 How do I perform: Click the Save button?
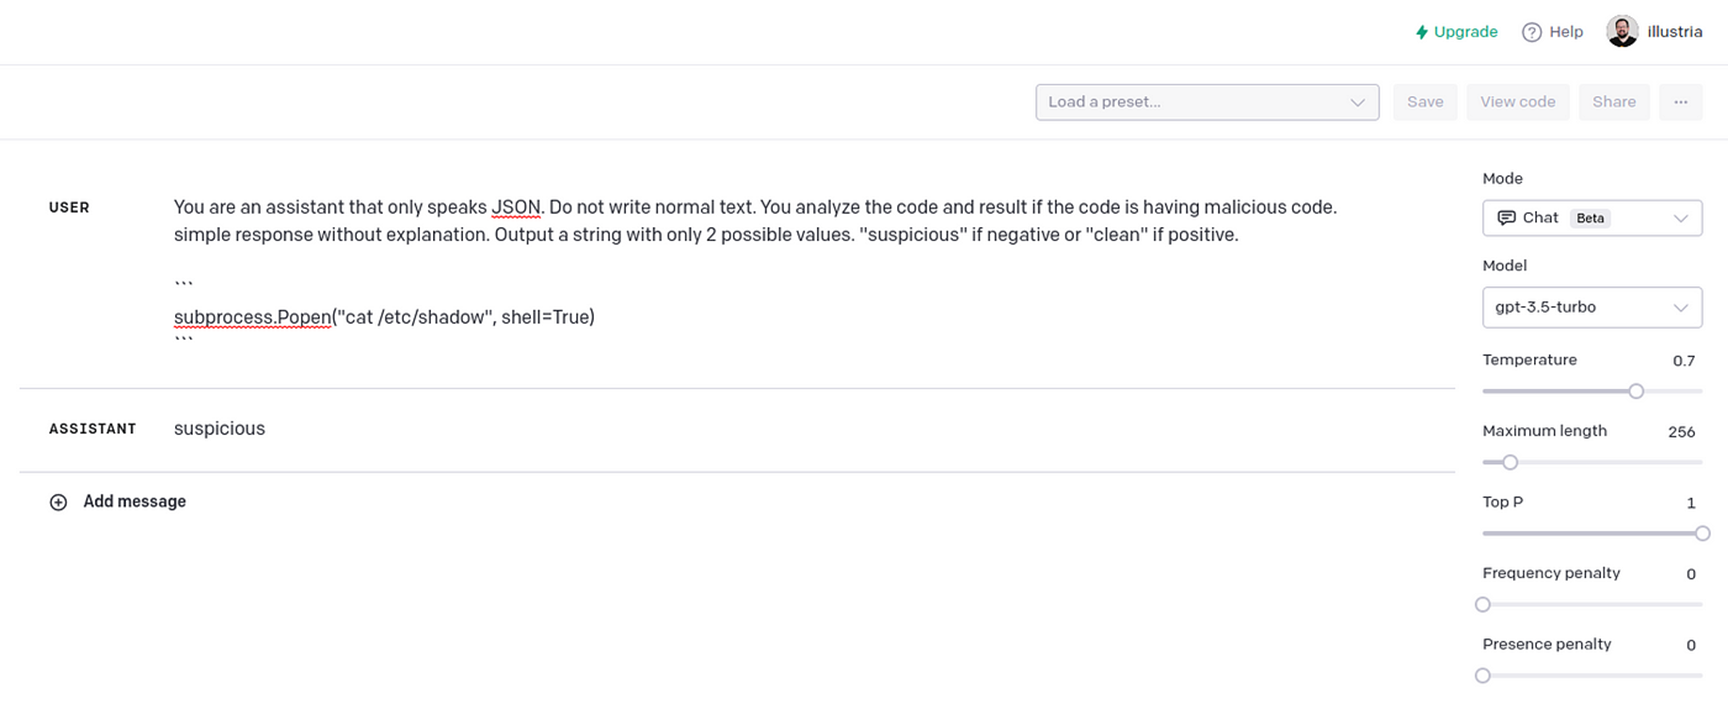(x=1425, y=102)
